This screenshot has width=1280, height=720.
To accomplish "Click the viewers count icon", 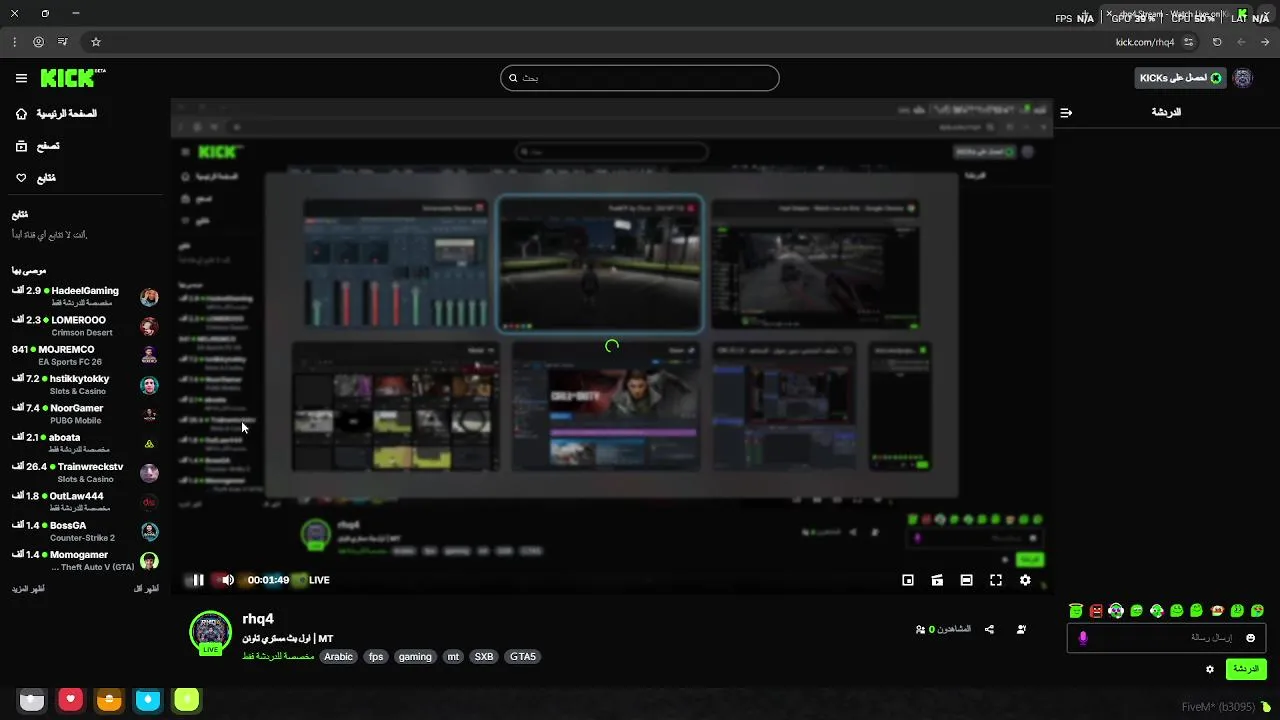I will coord(920,629).
